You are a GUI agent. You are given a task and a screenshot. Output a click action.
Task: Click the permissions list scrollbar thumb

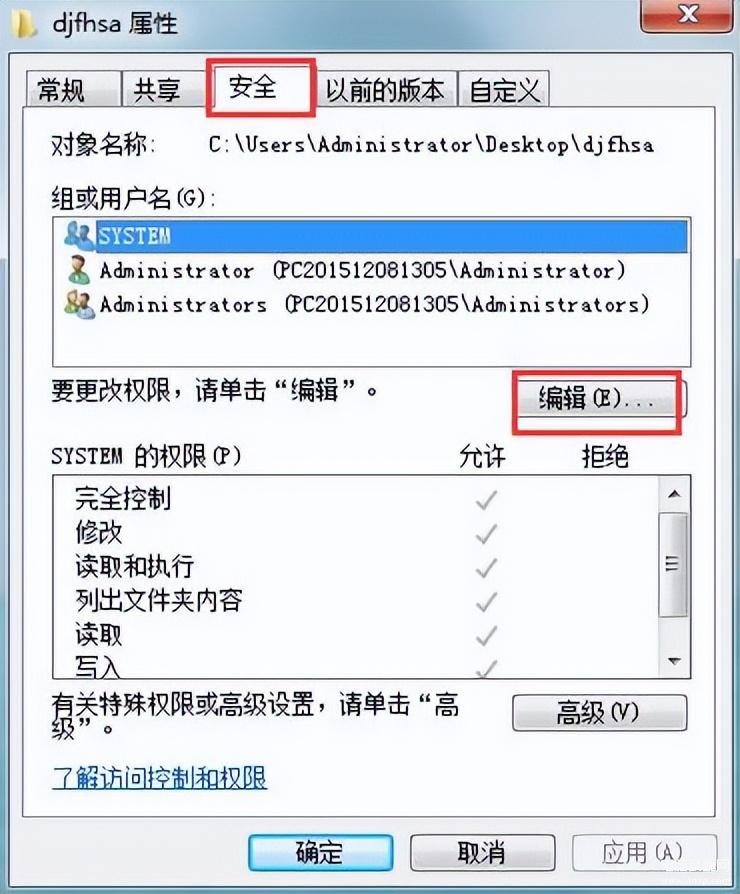[x=673, y=564]
